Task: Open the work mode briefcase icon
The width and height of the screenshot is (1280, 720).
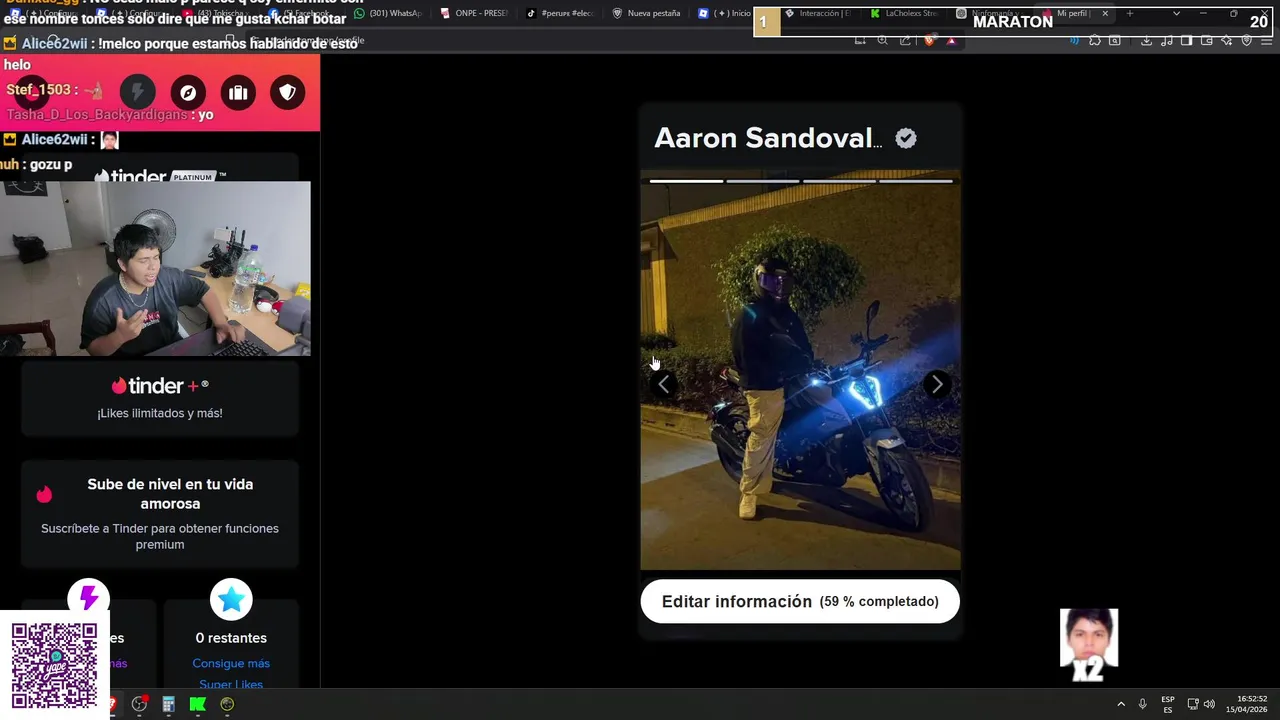Action: [238, 93]
